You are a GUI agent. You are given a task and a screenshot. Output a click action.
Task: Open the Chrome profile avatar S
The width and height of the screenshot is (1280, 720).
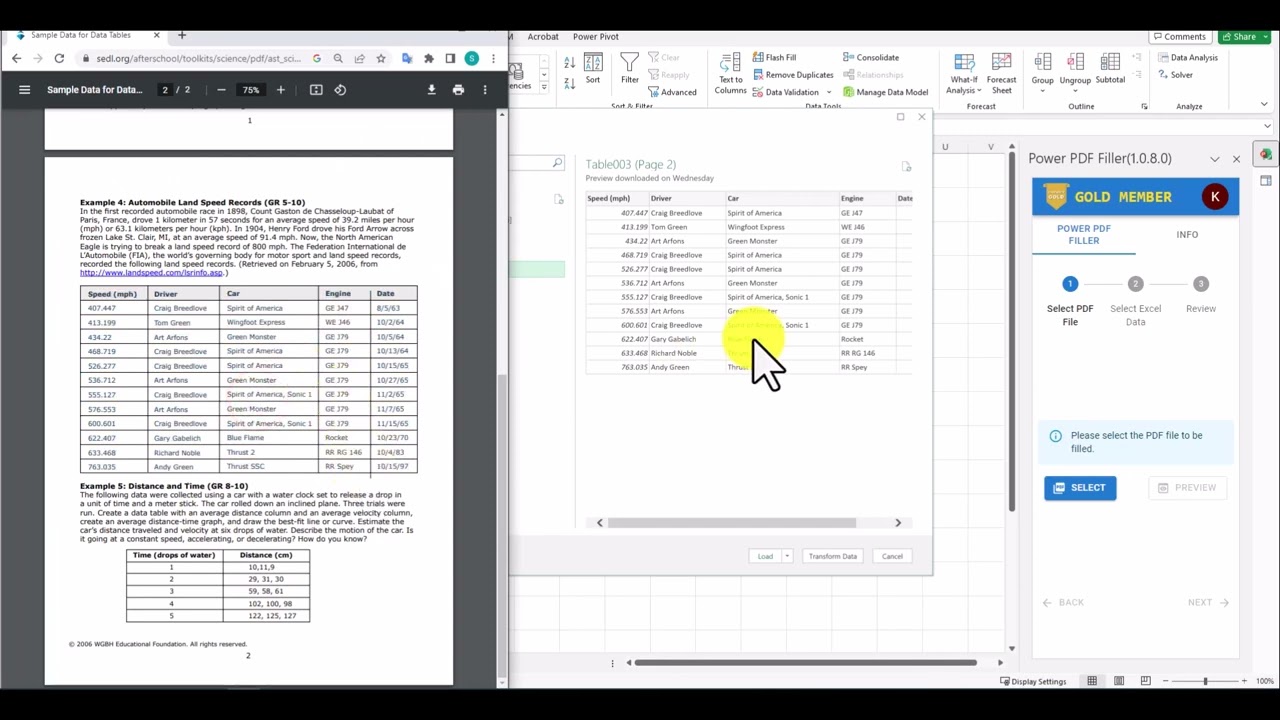coord(471,59)
